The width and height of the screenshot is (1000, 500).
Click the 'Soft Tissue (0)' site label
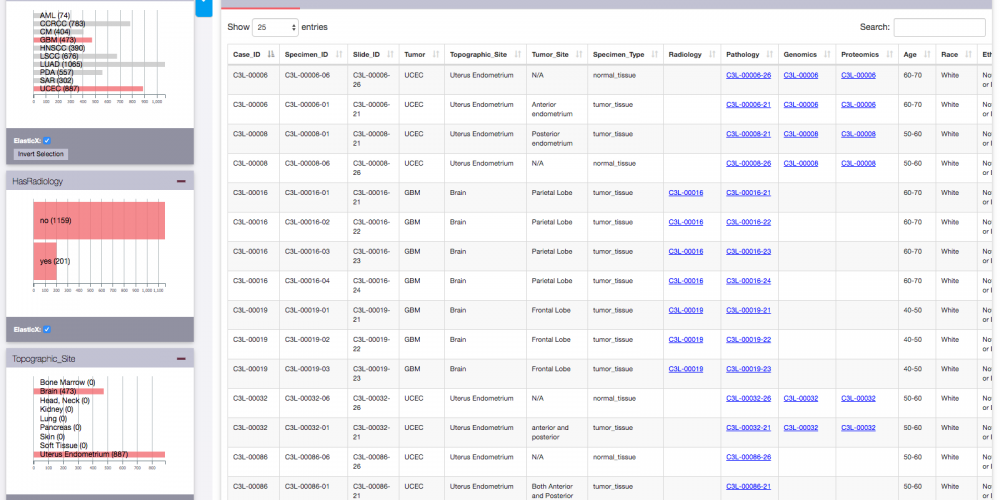coord(63,445)
